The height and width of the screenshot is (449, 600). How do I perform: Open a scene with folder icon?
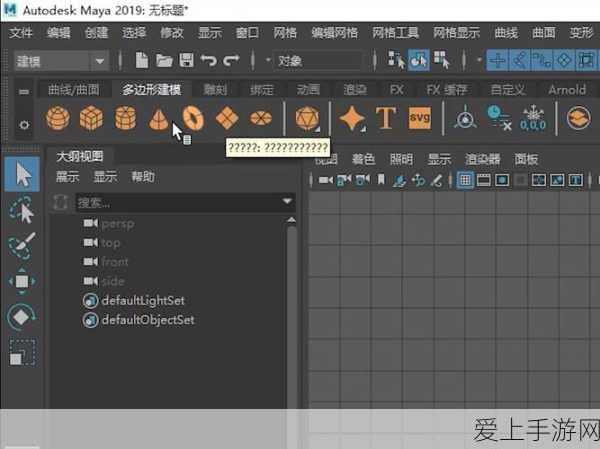coord(165,60)
